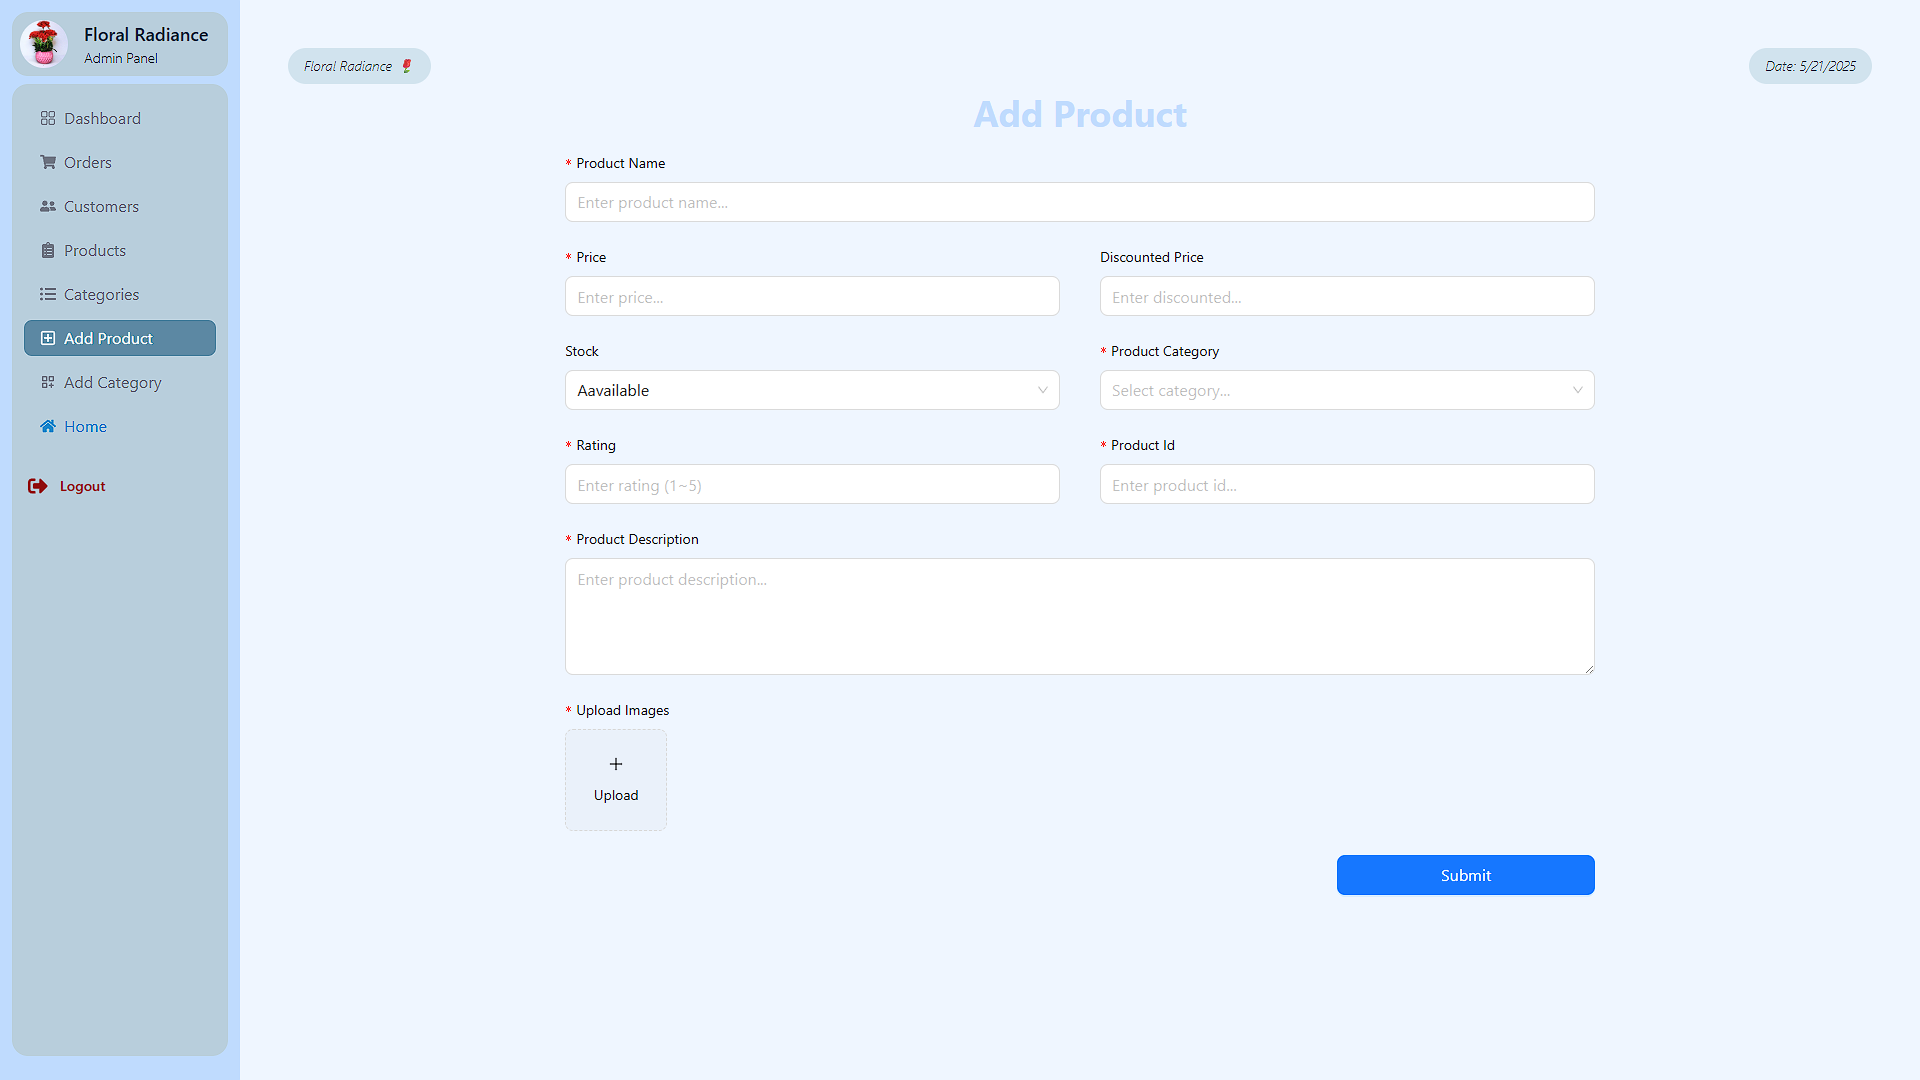The image size is (1920, 1080).
Task: Expand the Product Category selector
Action: tap(1346, 390)
